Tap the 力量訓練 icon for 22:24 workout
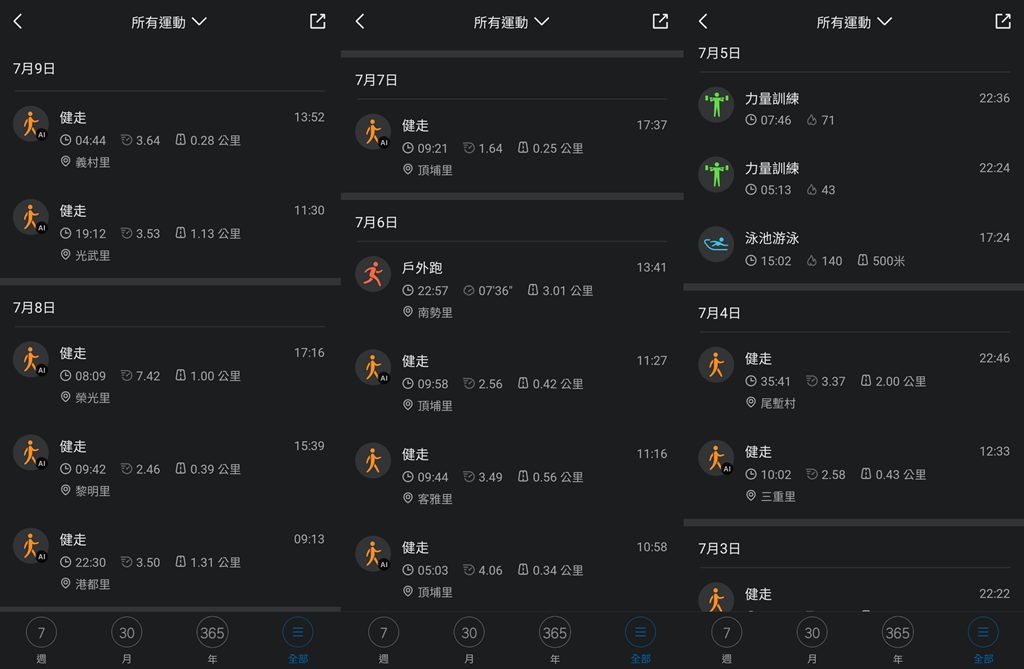 click(715, 174)
